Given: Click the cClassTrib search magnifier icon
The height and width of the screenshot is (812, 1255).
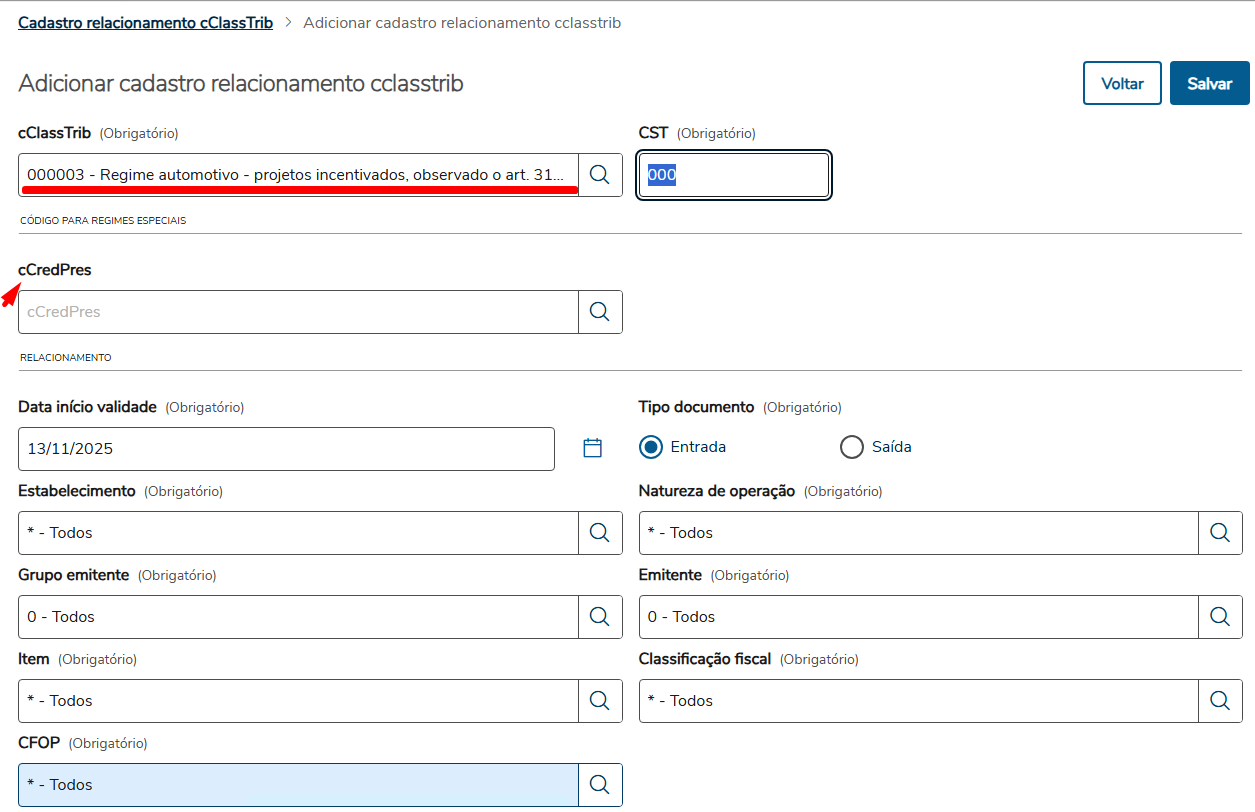Looking at the screenshot, I should coord(600,175).
